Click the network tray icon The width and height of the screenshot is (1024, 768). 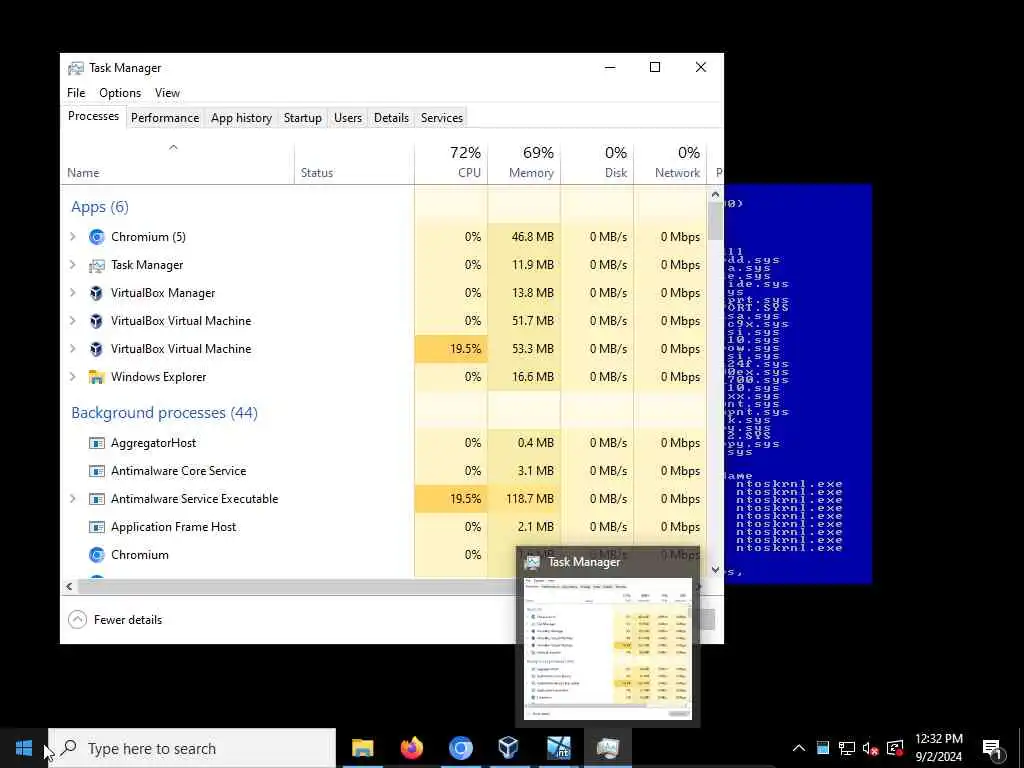846,748
